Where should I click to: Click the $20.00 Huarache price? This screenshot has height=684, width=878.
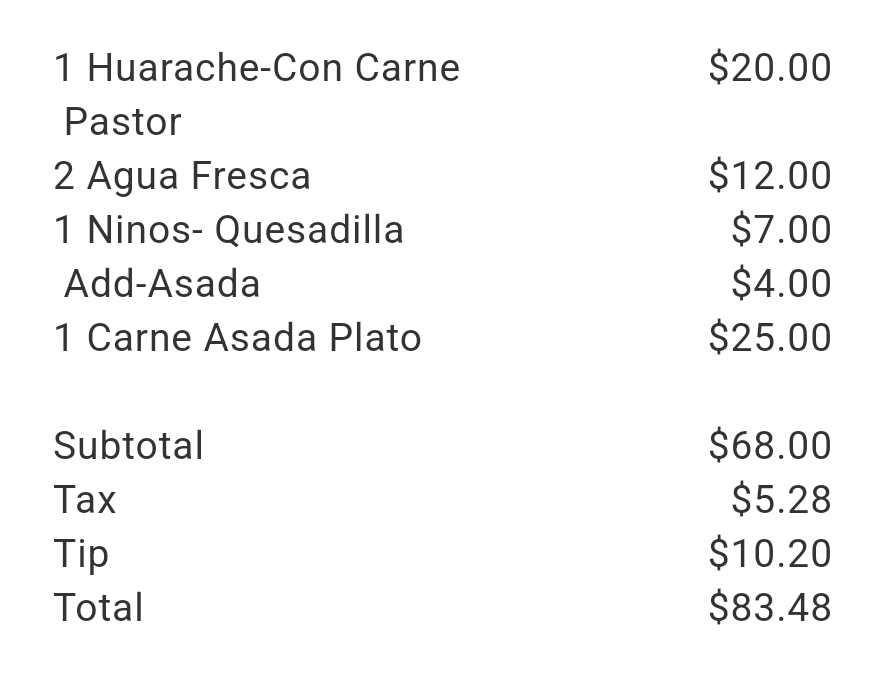pyautogui.click(x=769, y=68)
